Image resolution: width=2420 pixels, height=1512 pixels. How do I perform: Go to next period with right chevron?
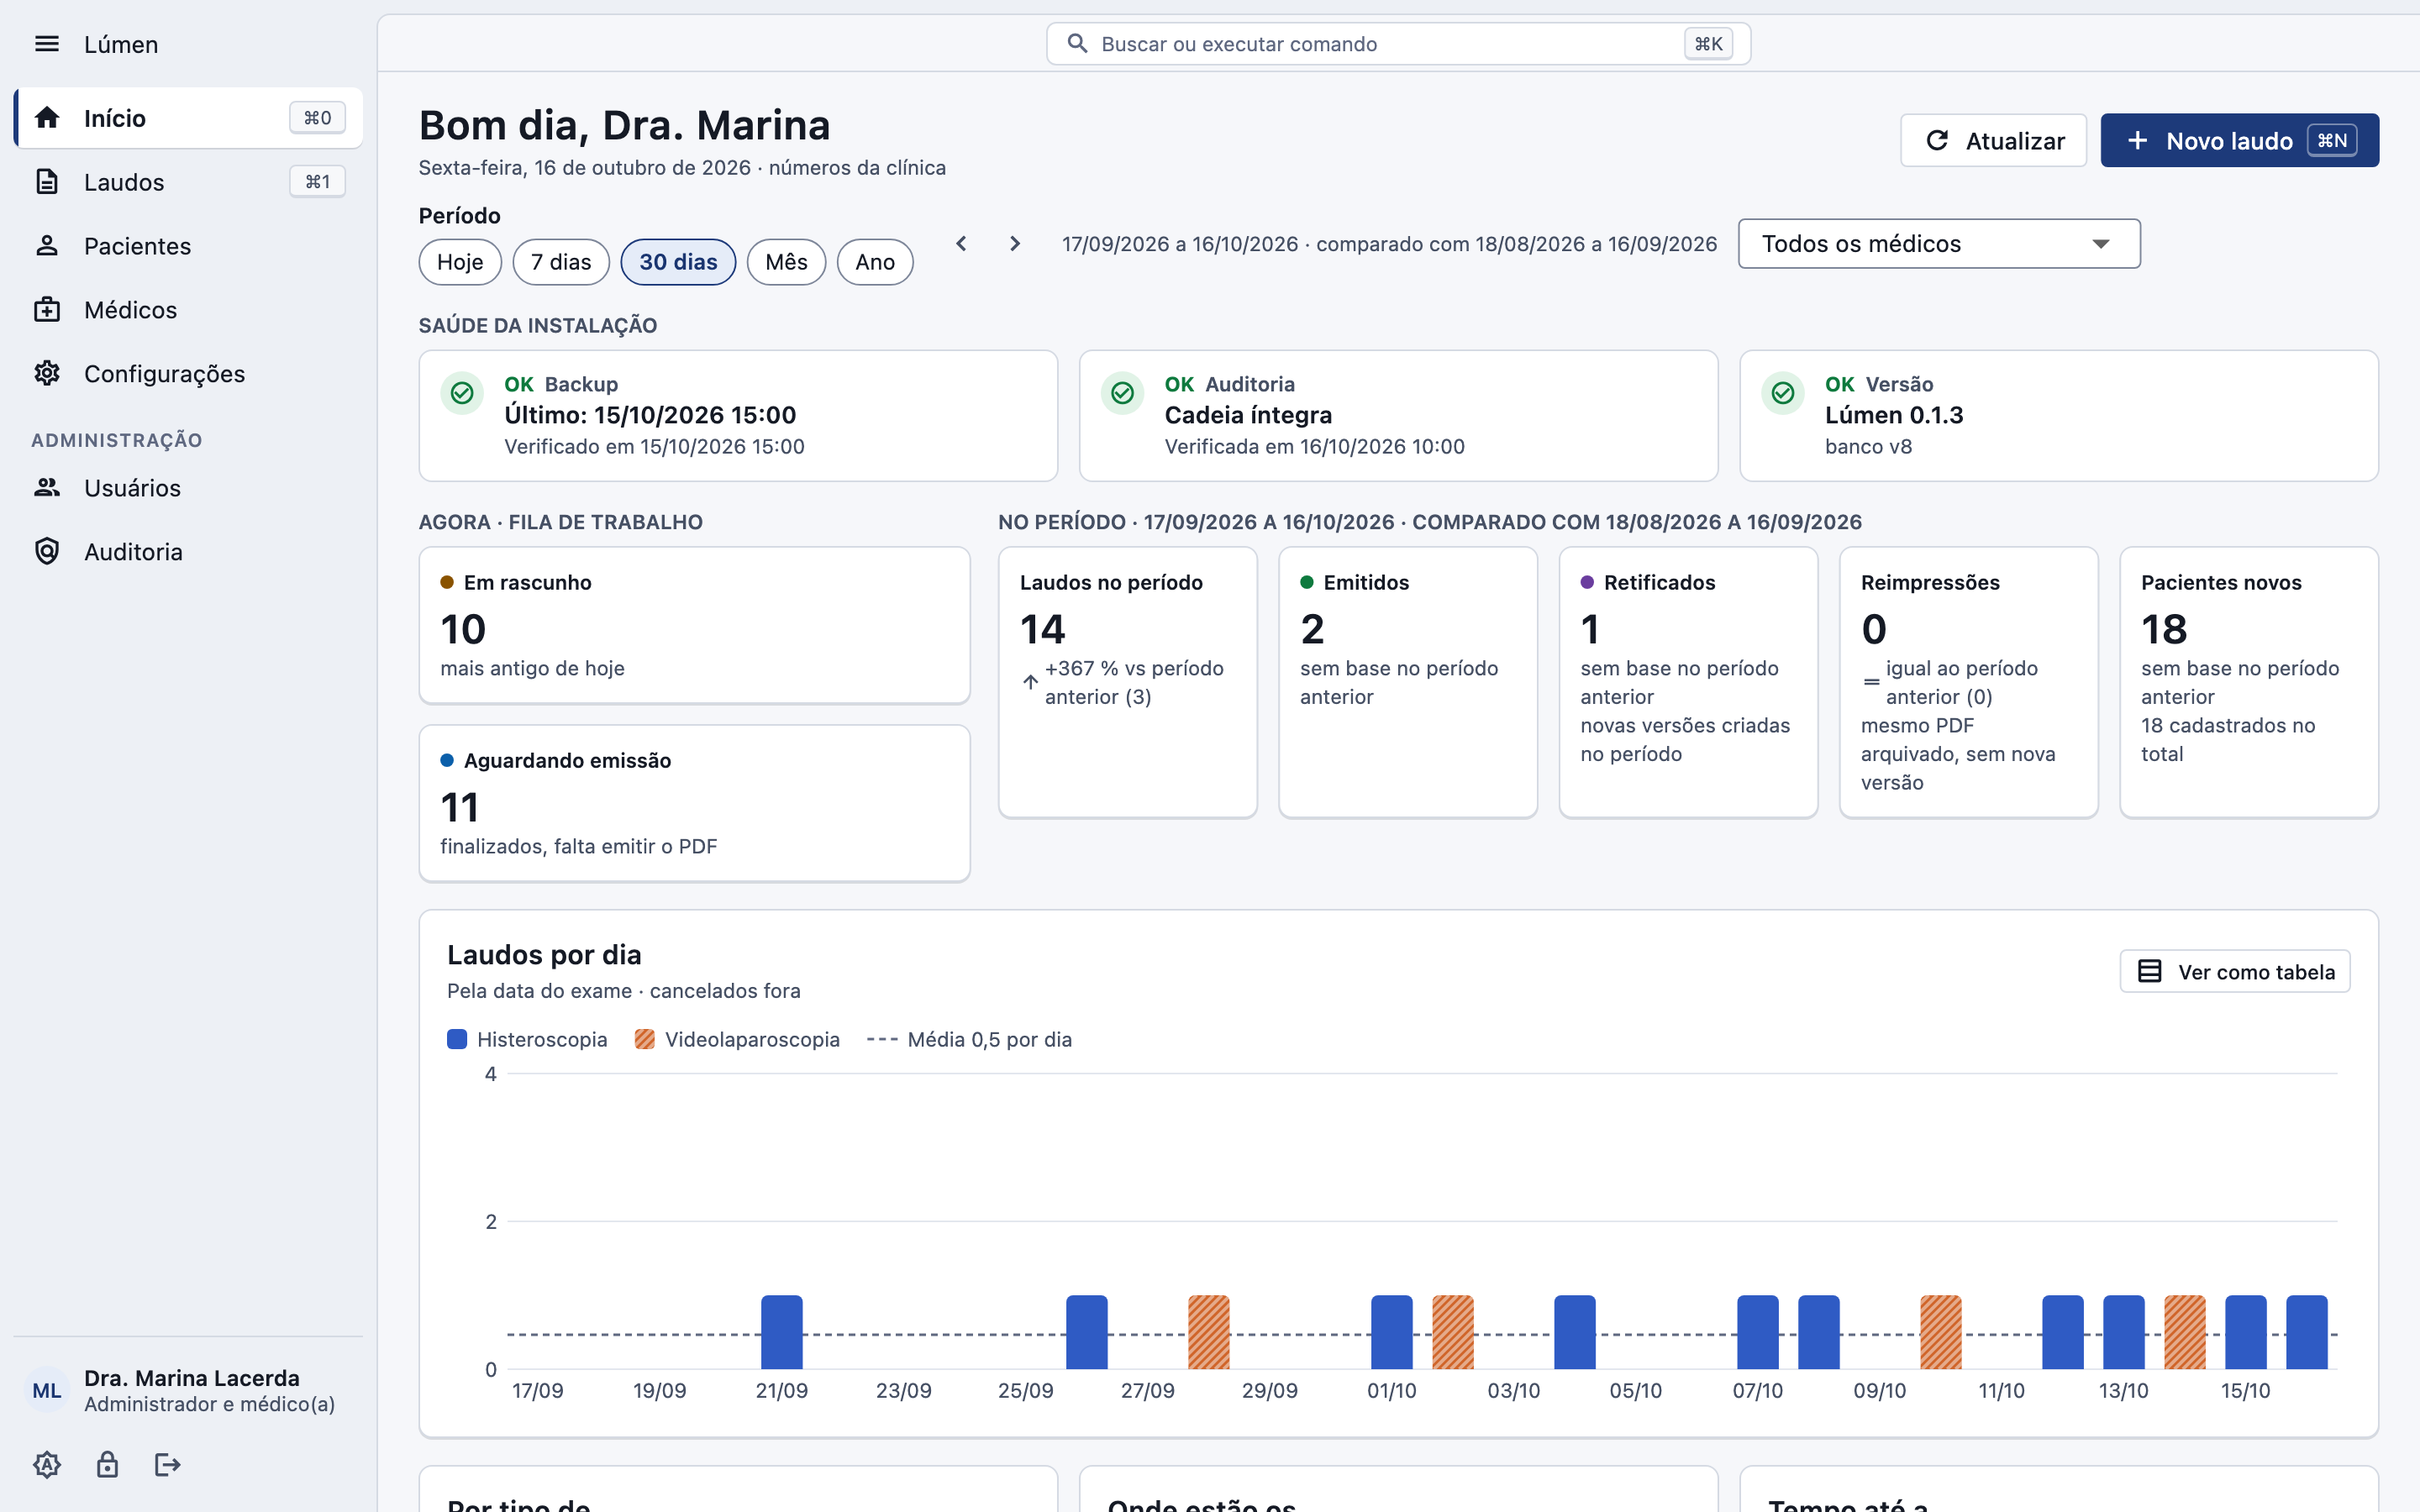pyautogui.click(x=1015, y=244)
